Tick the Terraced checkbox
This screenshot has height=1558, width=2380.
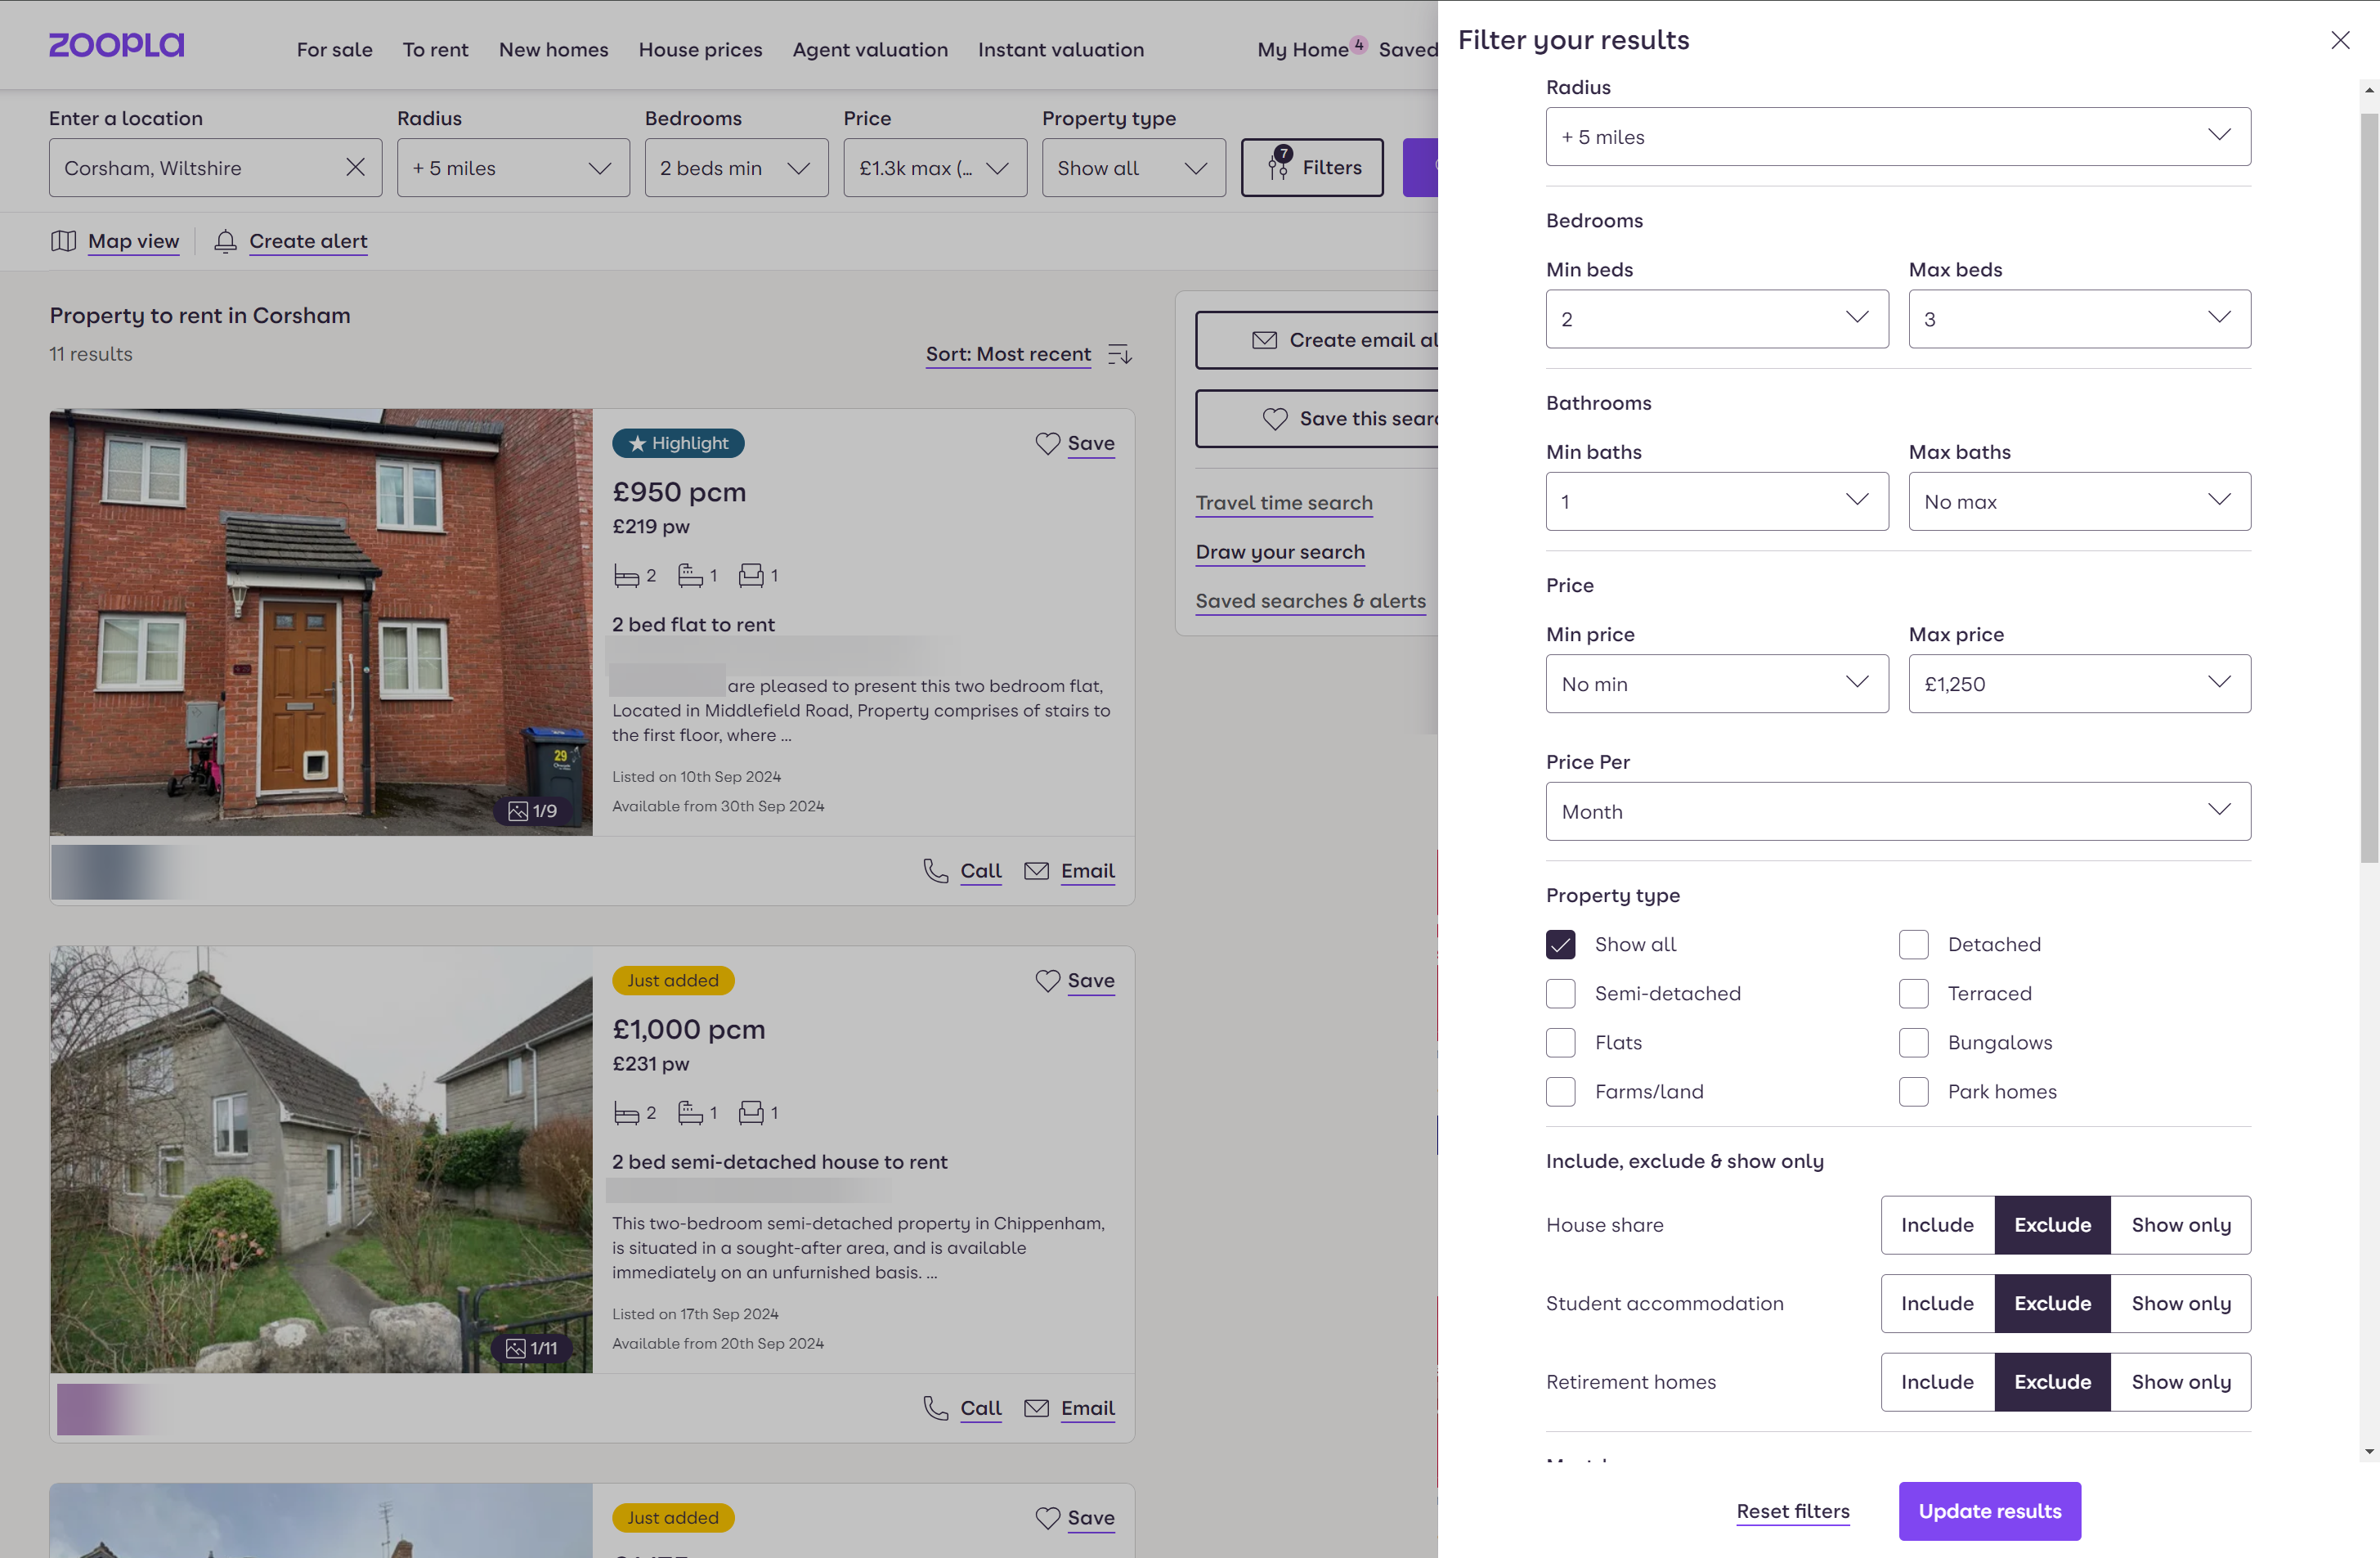[1913, 993]
